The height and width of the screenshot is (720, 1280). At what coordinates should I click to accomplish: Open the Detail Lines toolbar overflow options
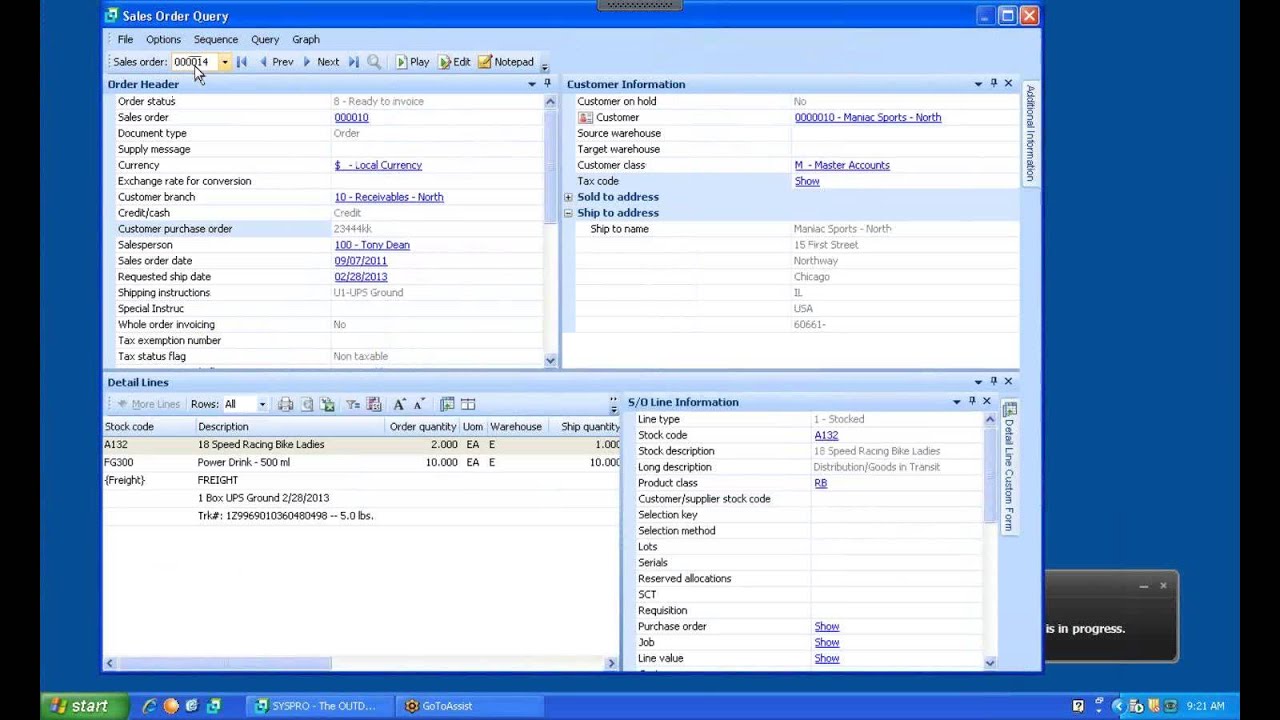(613, 405)
